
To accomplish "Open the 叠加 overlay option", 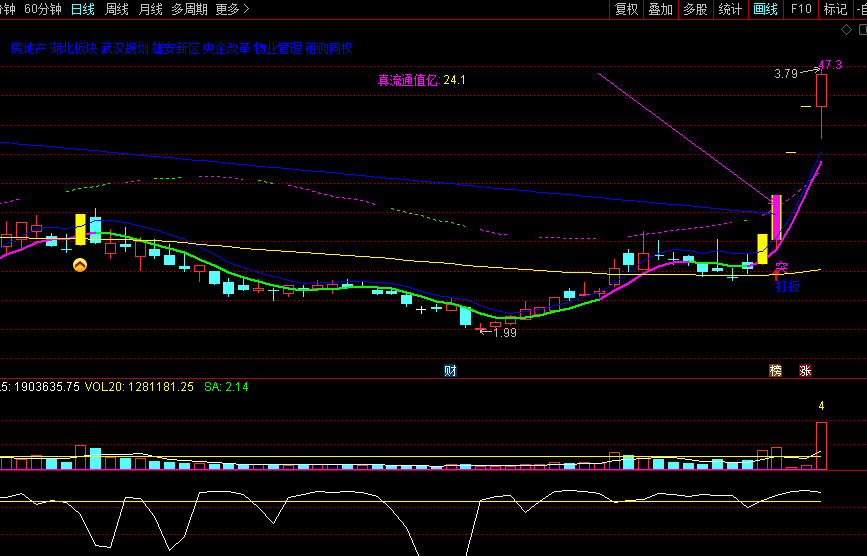I will pyautogui.click(x=660, y=9).
